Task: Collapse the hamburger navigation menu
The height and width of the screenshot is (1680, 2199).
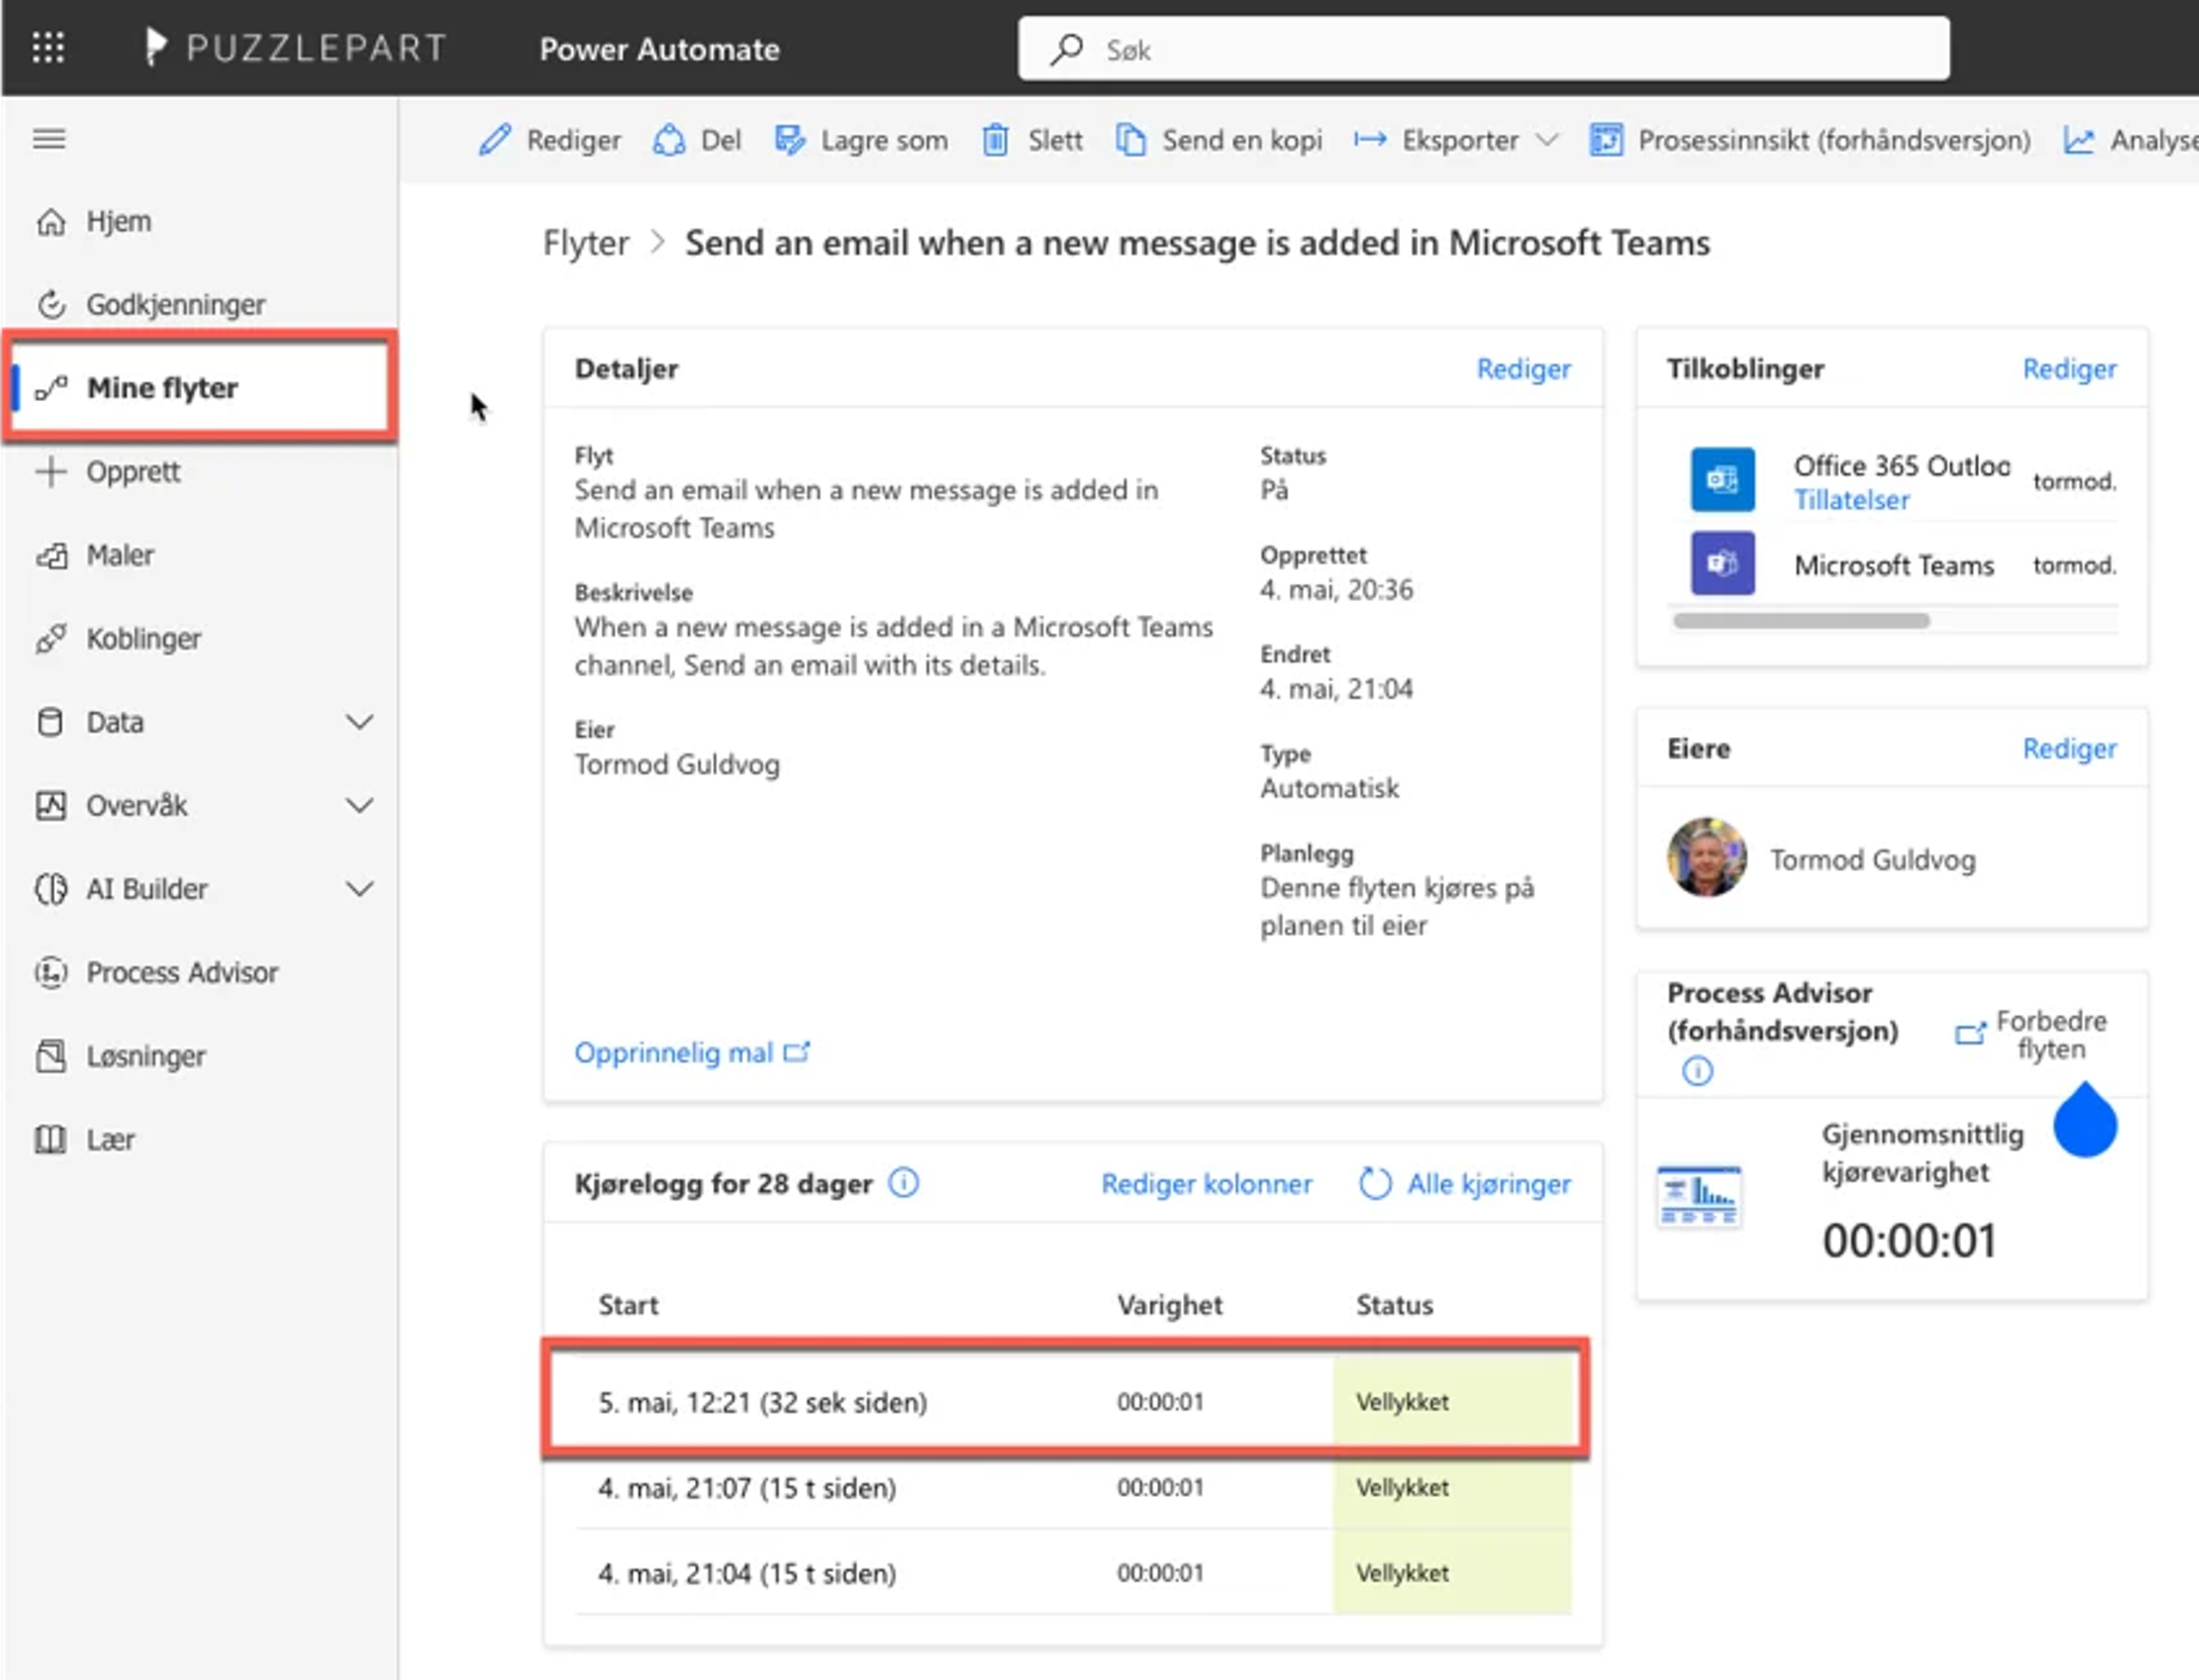Action: tap(49, 138)
